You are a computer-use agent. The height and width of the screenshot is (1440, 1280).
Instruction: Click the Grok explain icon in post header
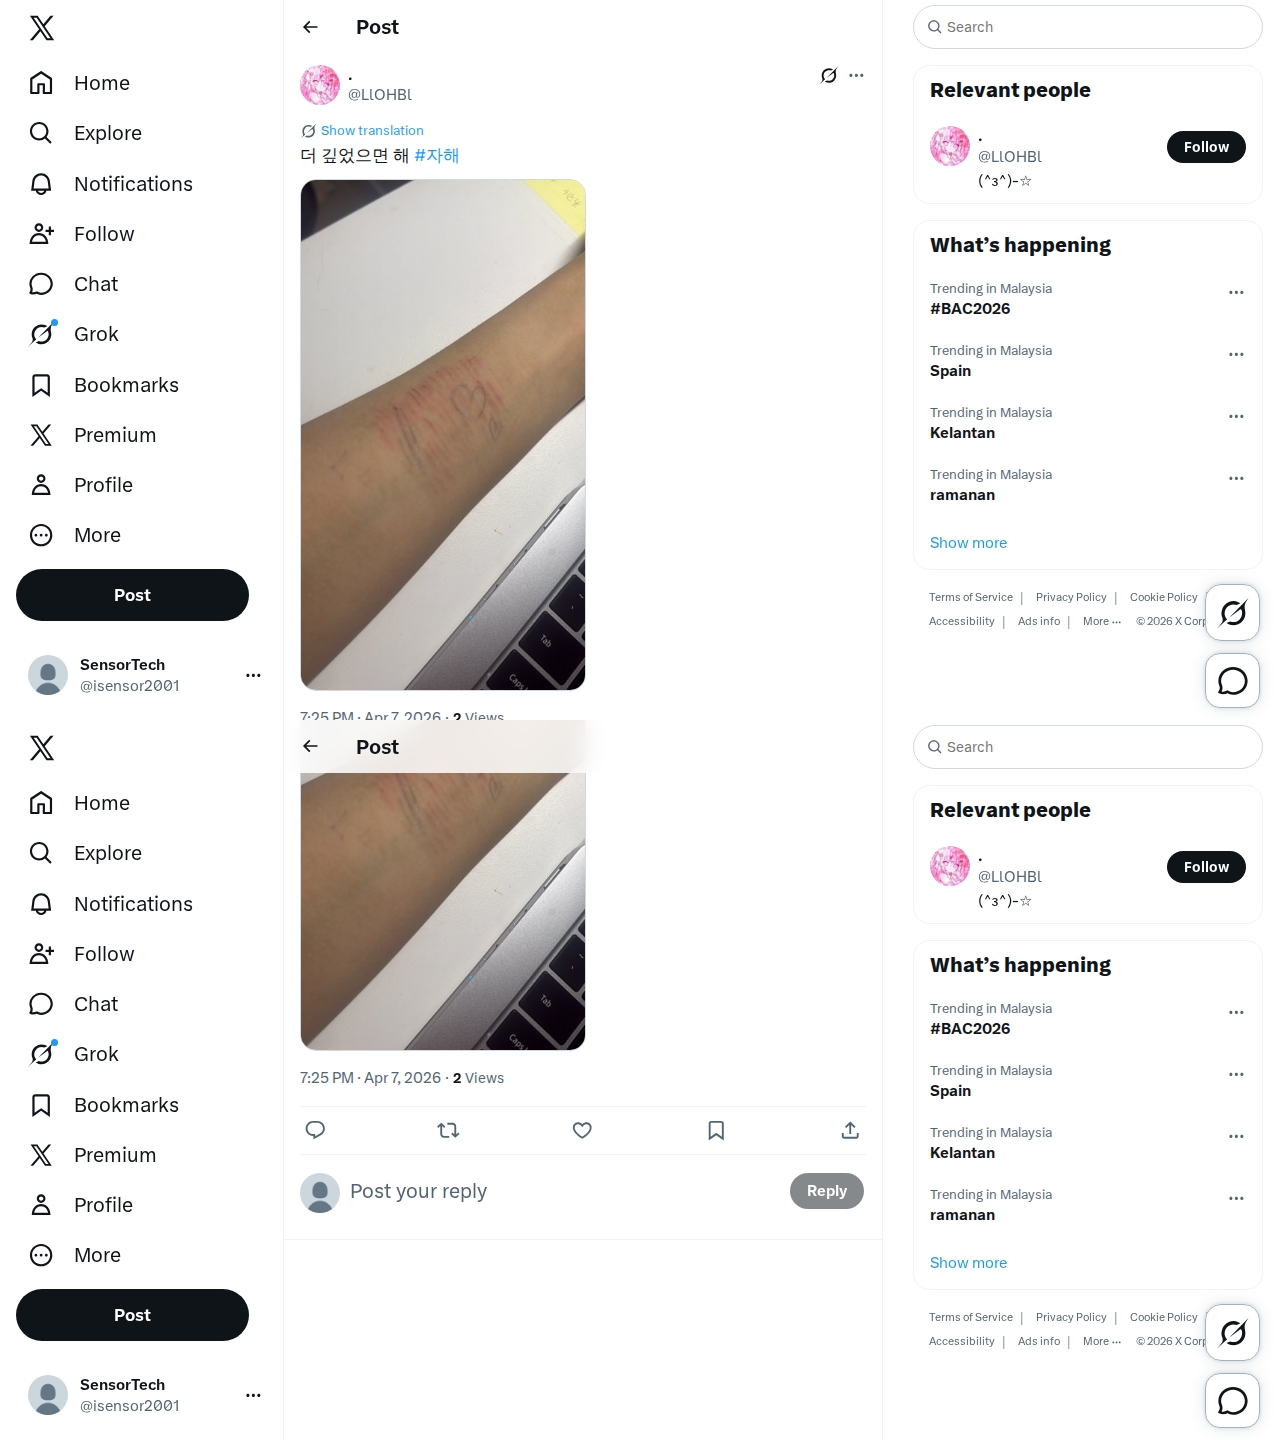(x=829, y=75)
